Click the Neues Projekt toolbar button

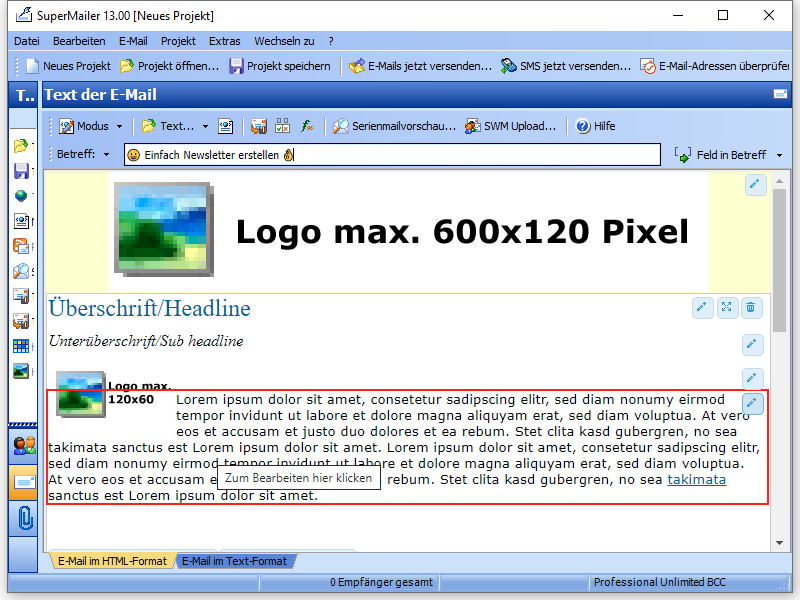69,66
